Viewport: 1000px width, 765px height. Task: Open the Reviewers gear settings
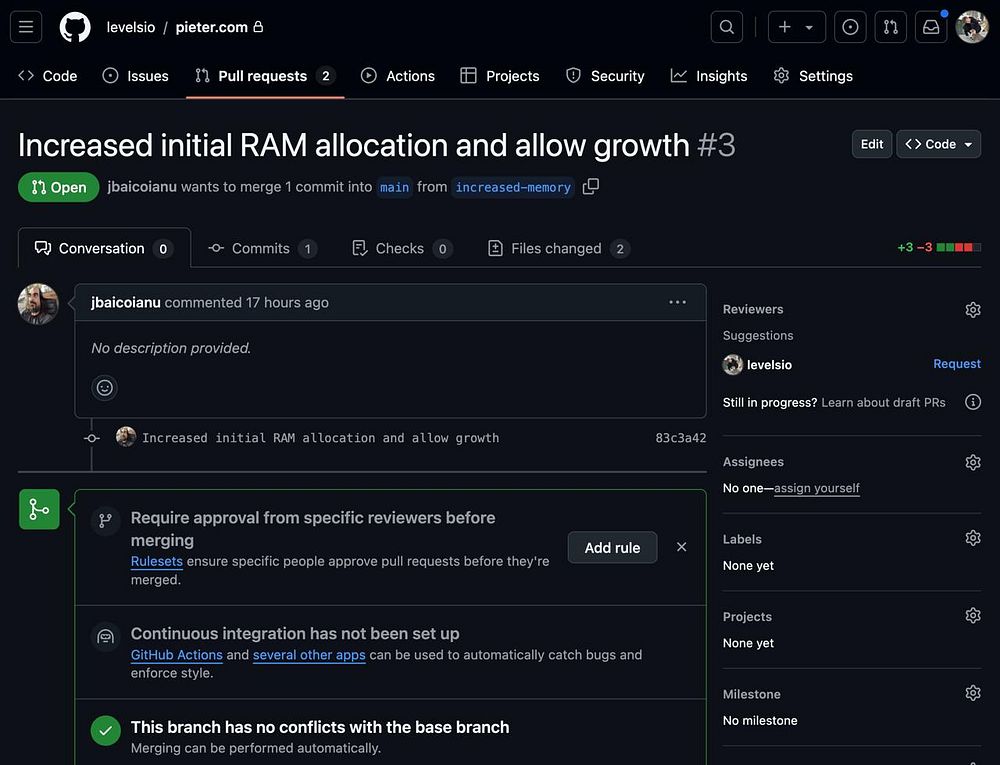pyautogui.click(x=973, y=310)
